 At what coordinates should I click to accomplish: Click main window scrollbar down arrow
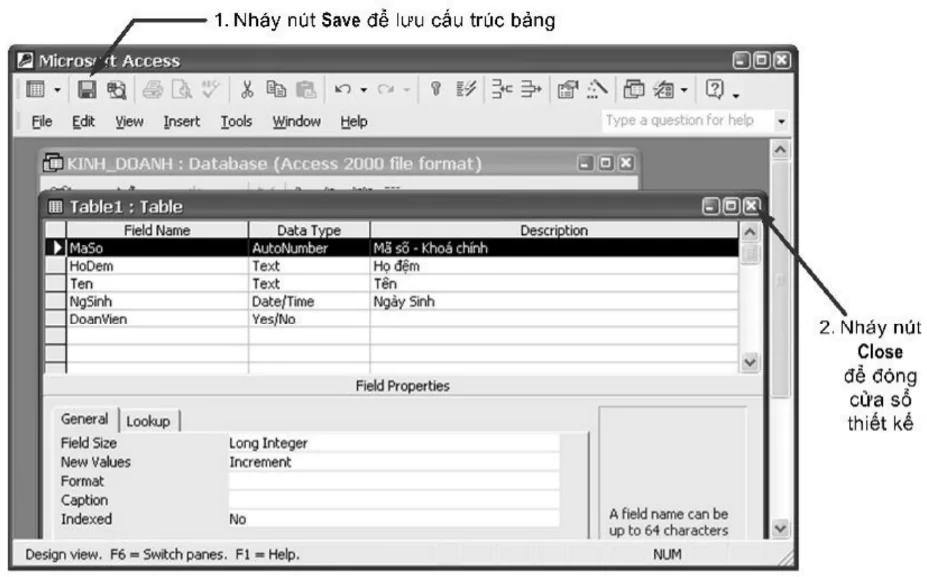point(780,528)
